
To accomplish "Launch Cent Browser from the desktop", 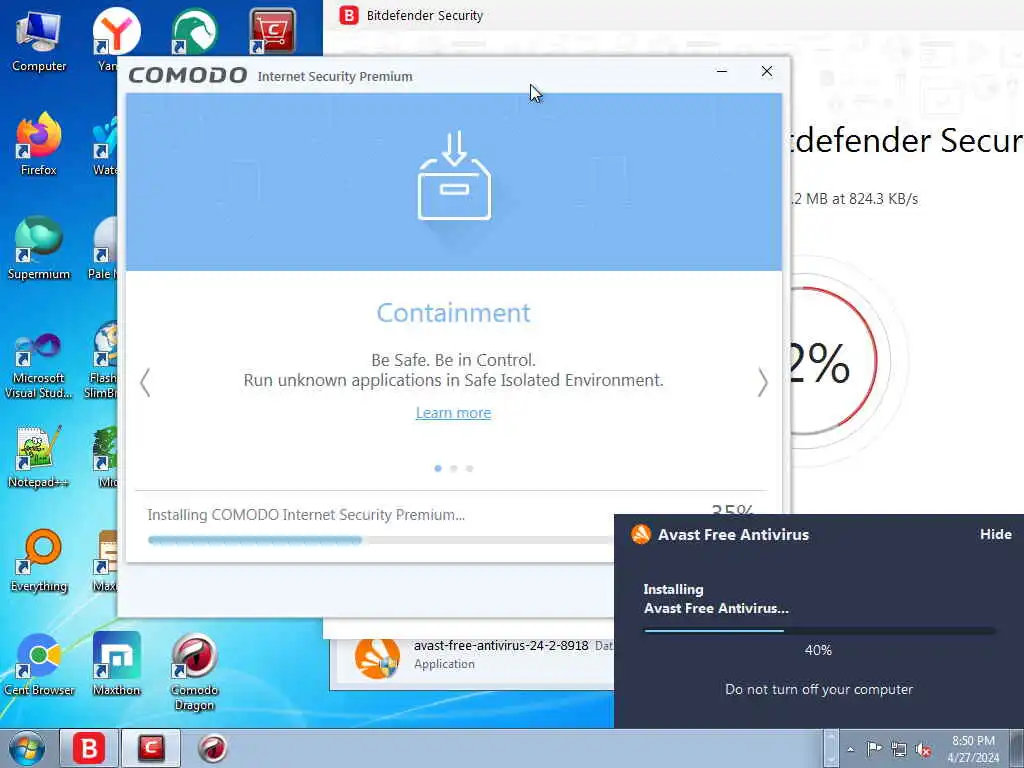I will click(x=38, y=665).
